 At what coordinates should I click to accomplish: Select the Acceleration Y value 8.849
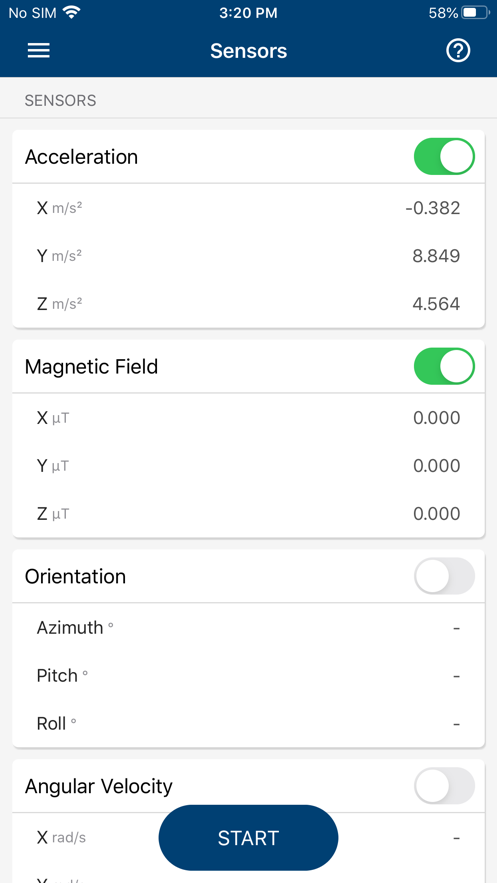pos(436,256)
